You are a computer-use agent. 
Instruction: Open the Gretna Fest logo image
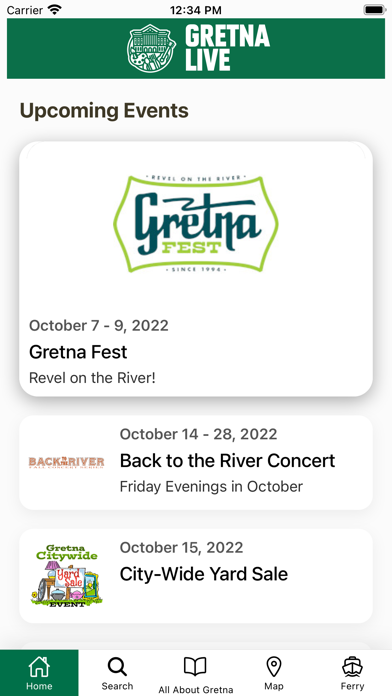pyautogui.click(x=196, y=223)
